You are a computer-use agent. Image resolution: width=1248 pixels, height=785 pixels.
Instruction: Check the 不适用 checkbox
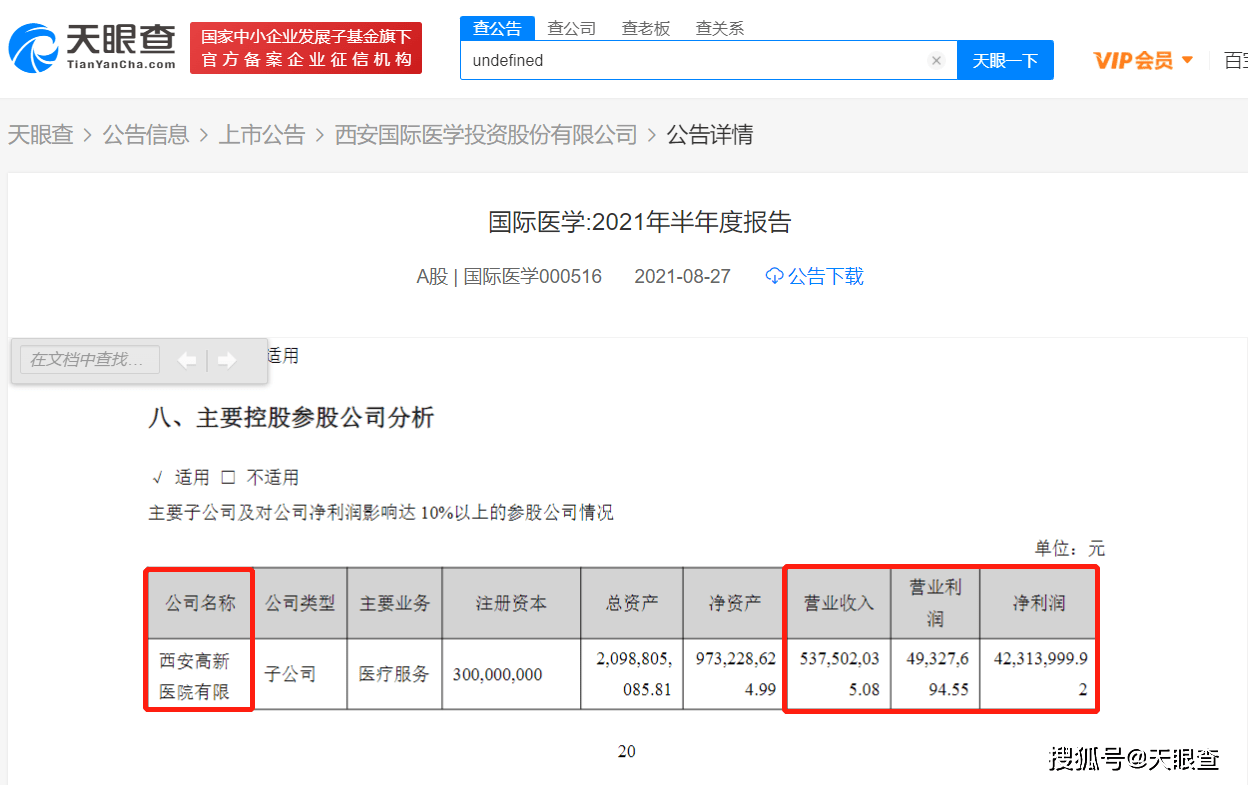point(227,477)
